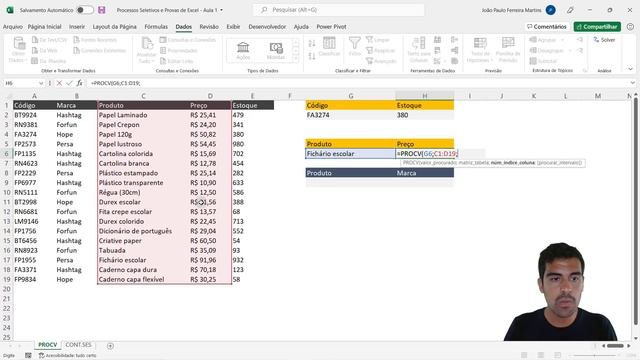Choose the Ações data type
Screen dimensions: 640x360
click(243, 50)
